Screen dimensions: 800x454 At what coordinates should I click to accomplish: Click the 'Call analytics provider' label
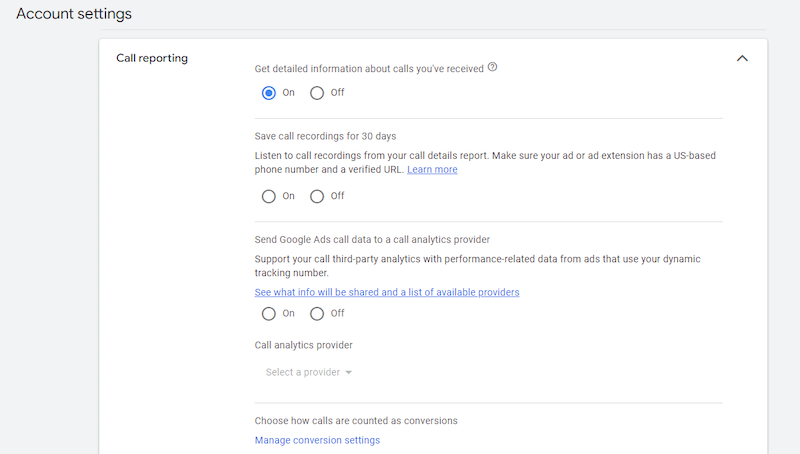coord(304,345)
